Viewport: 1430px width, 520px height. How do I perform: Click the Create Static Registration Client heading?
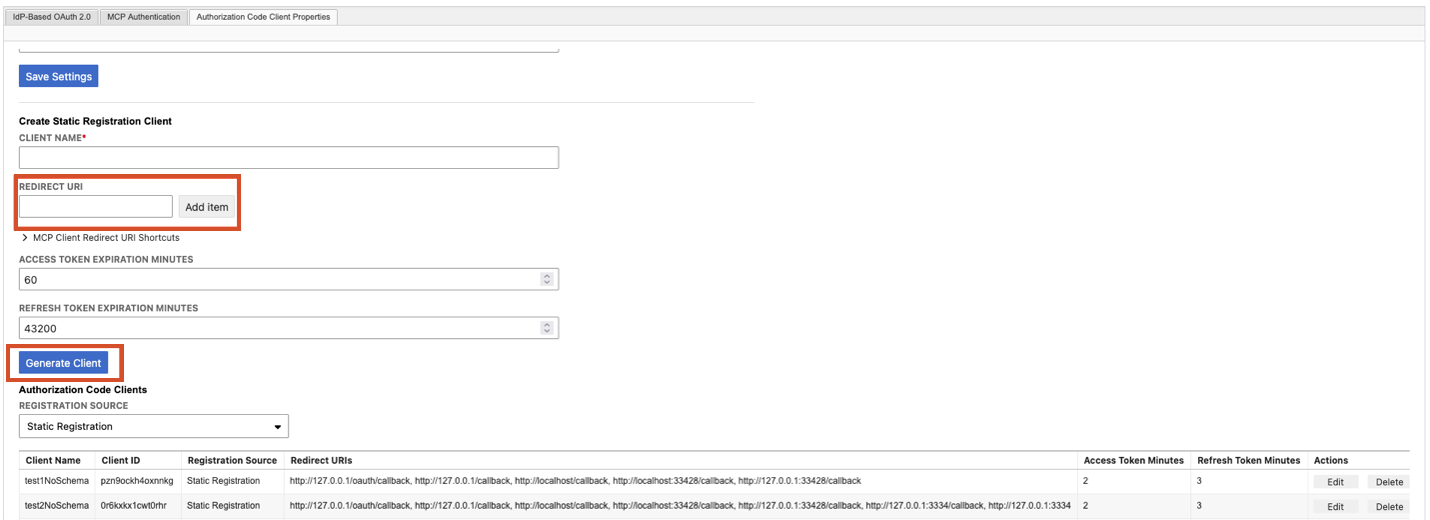point(95,121)
